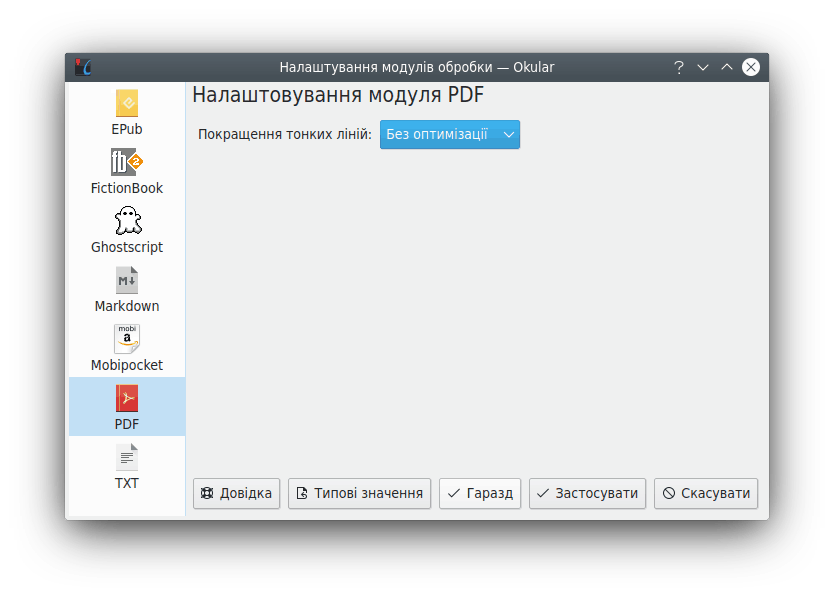Click the 'Застосувати' apply button

point(587,493)
